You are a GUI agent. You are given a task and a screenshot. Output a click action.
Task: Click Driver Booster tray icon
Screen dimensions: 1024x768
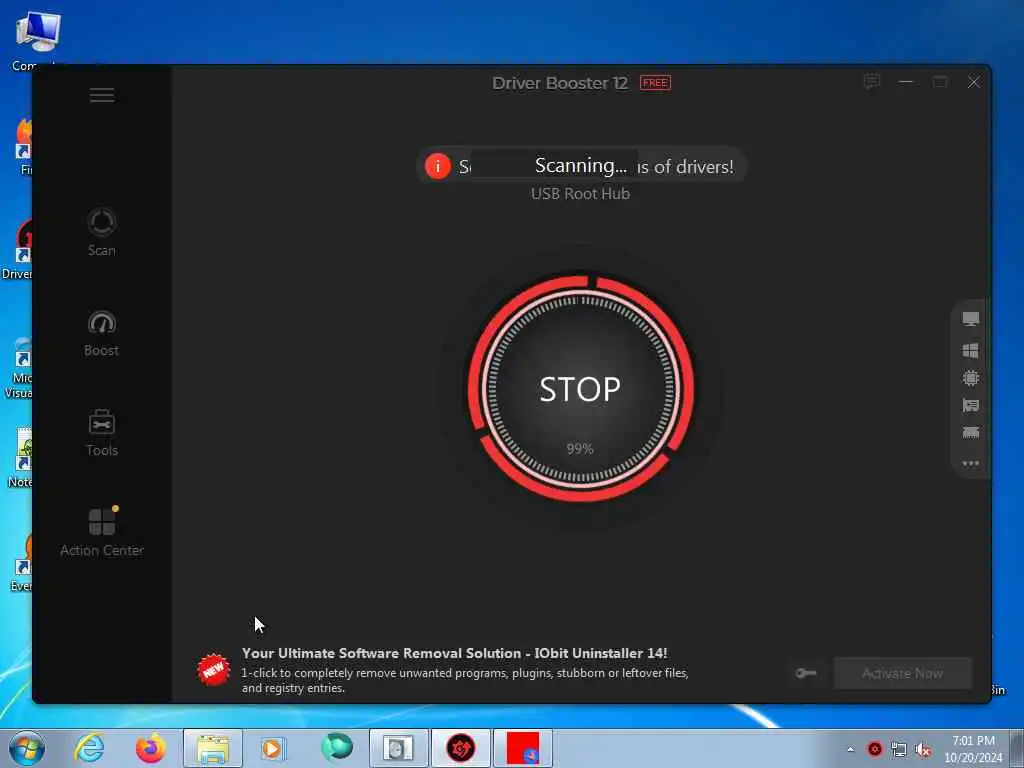click(874, 749)
